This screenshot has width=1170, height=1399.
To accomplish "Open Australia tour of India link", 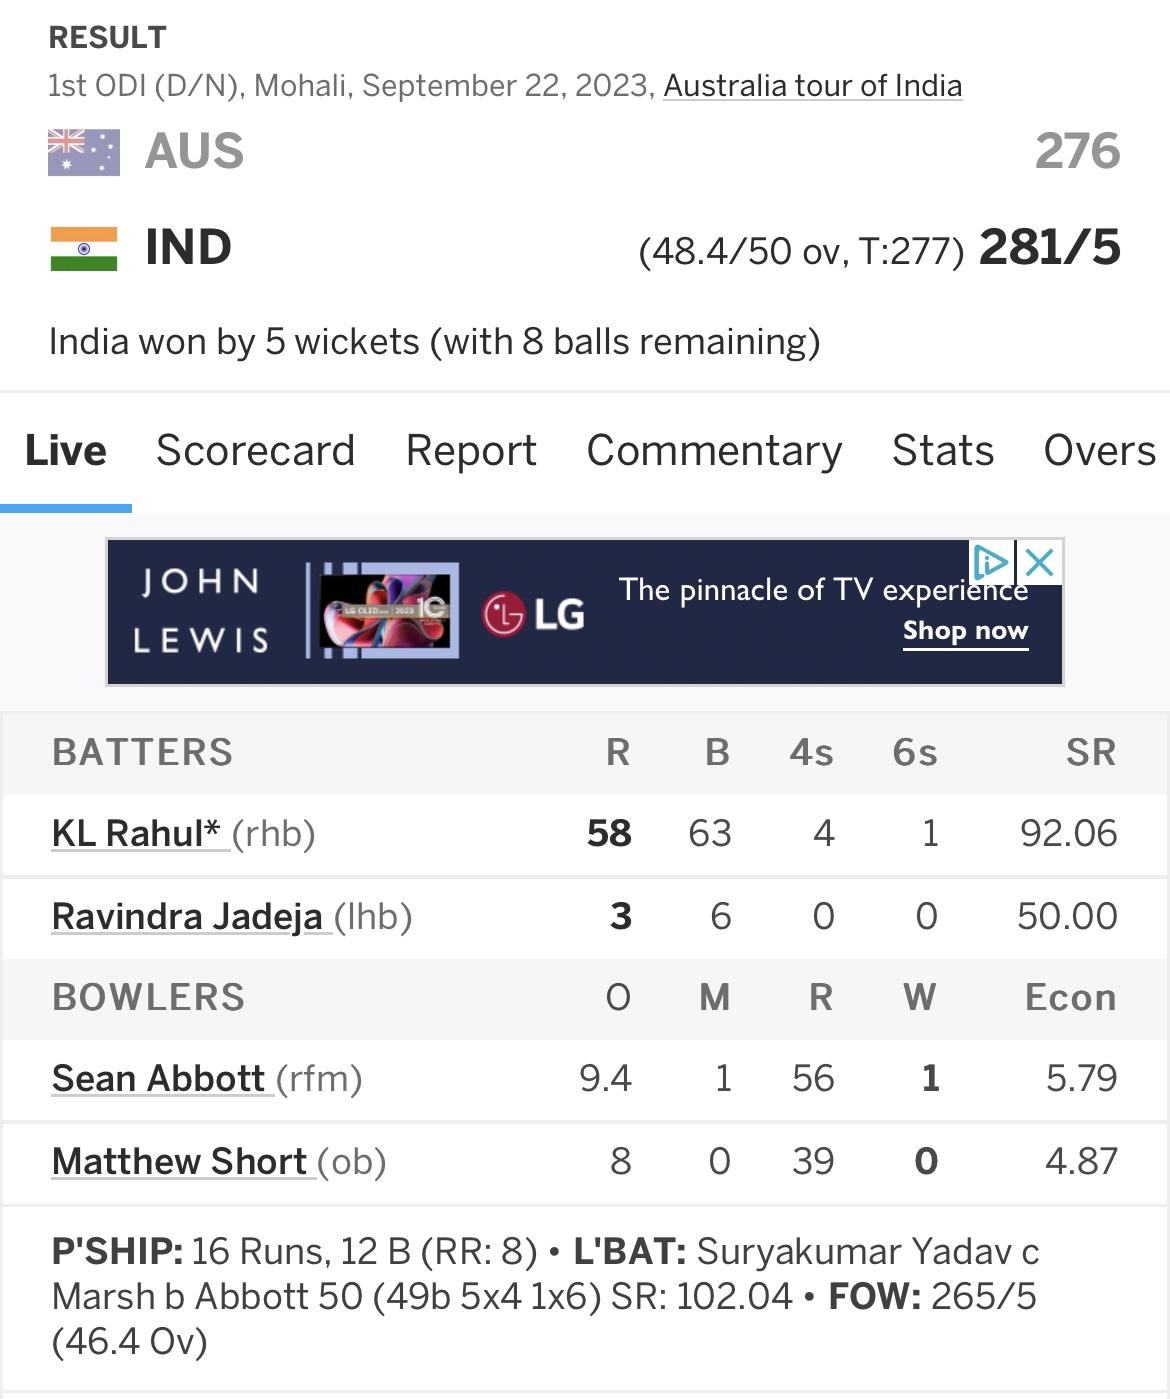I will coord(813,86).
